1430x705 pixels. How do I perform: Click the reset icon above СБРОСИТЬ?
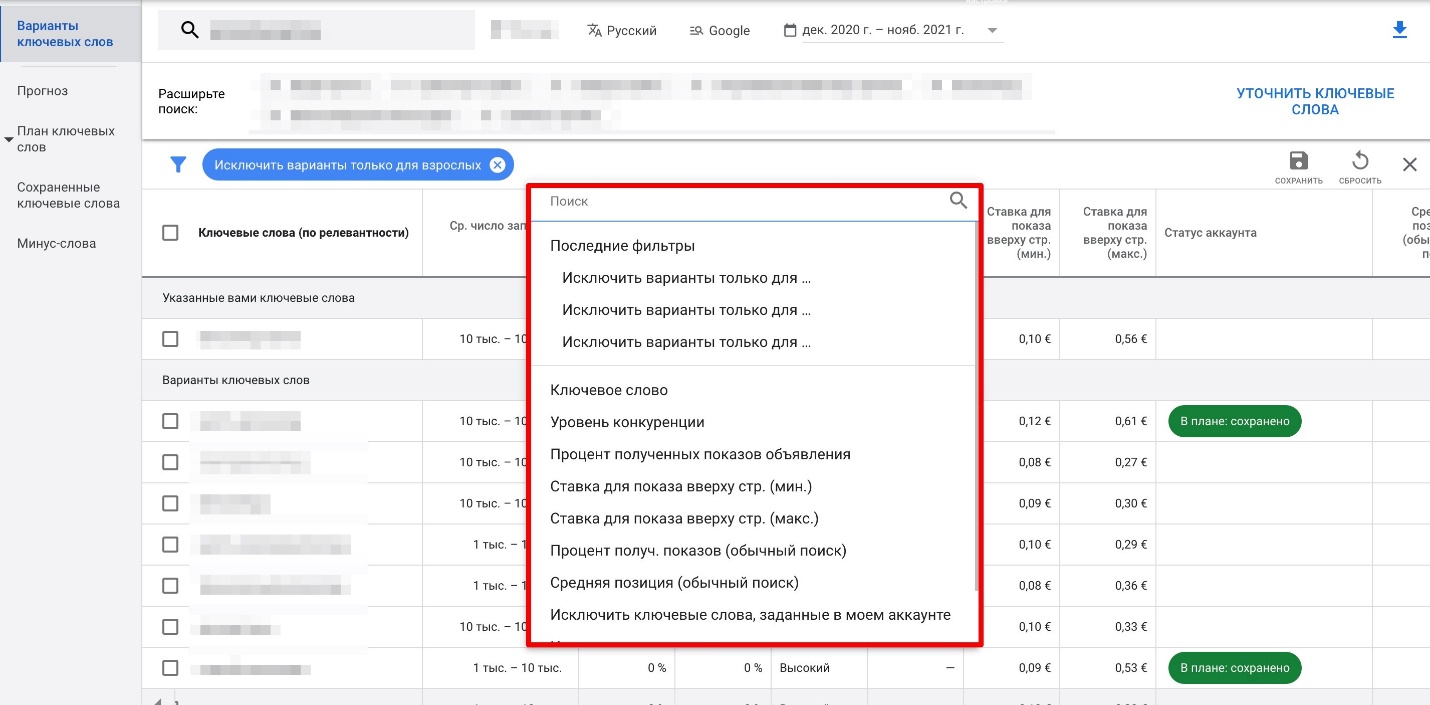coord(1359,160)
